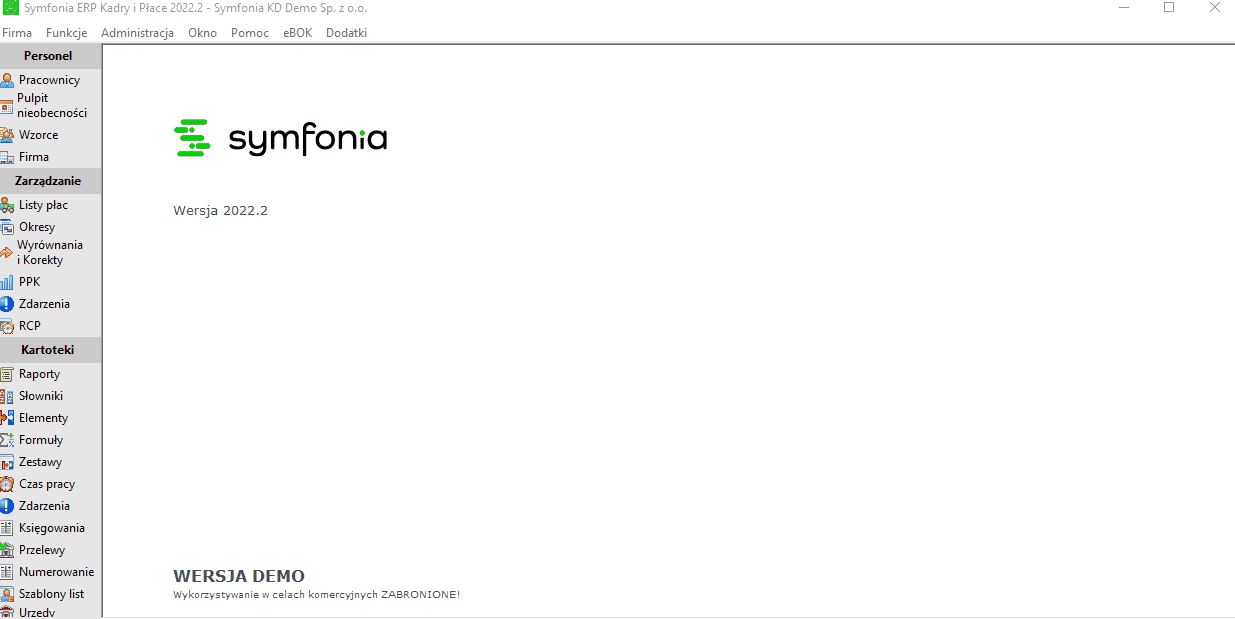This screenshot has height=619, width=1235.
Task: Collapse the Zarządzanie section header
Action: (x=50, y=181)
